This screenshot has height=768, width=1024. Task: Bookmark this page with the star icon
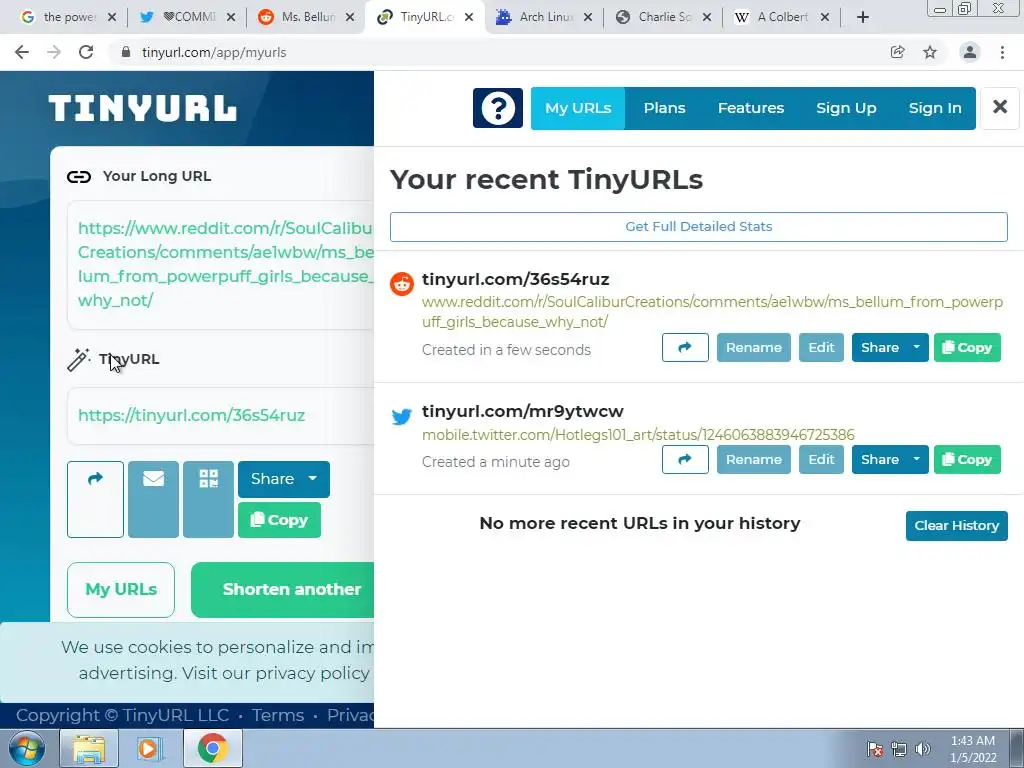930,52
